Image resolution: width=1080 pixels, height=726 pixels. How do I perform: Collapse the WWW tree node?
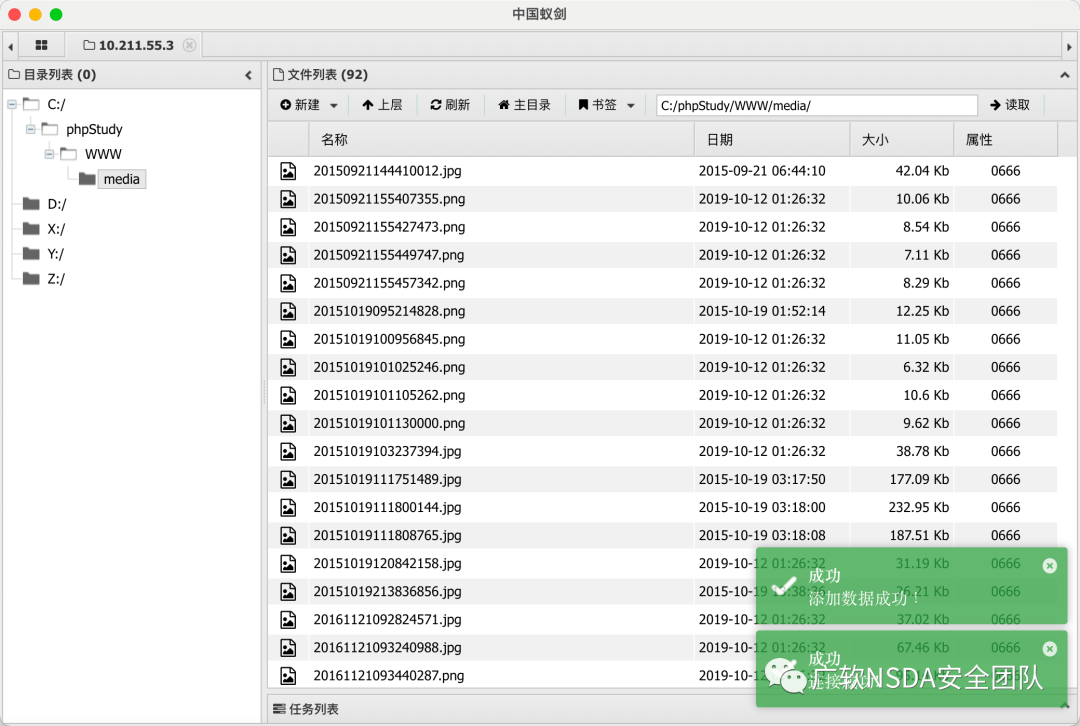pos(50,154)
